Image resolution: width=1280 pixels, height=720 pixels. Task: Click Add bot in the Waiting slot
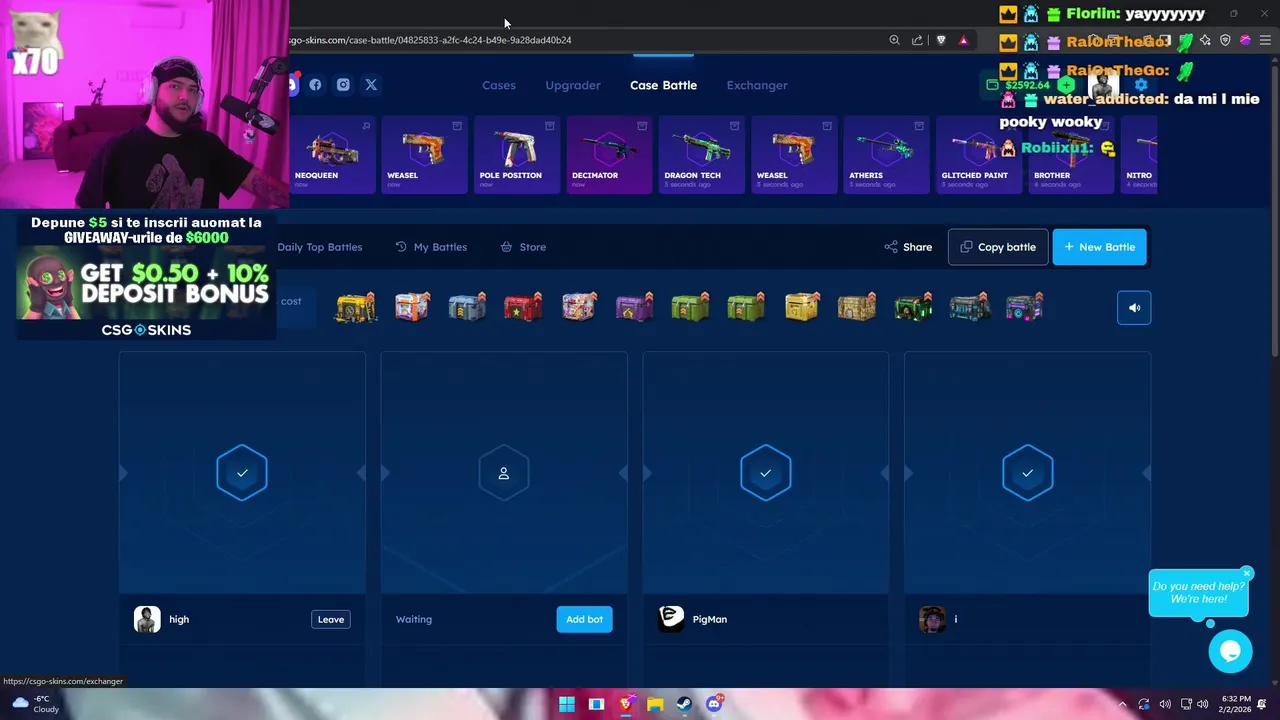tap(584, 619)
